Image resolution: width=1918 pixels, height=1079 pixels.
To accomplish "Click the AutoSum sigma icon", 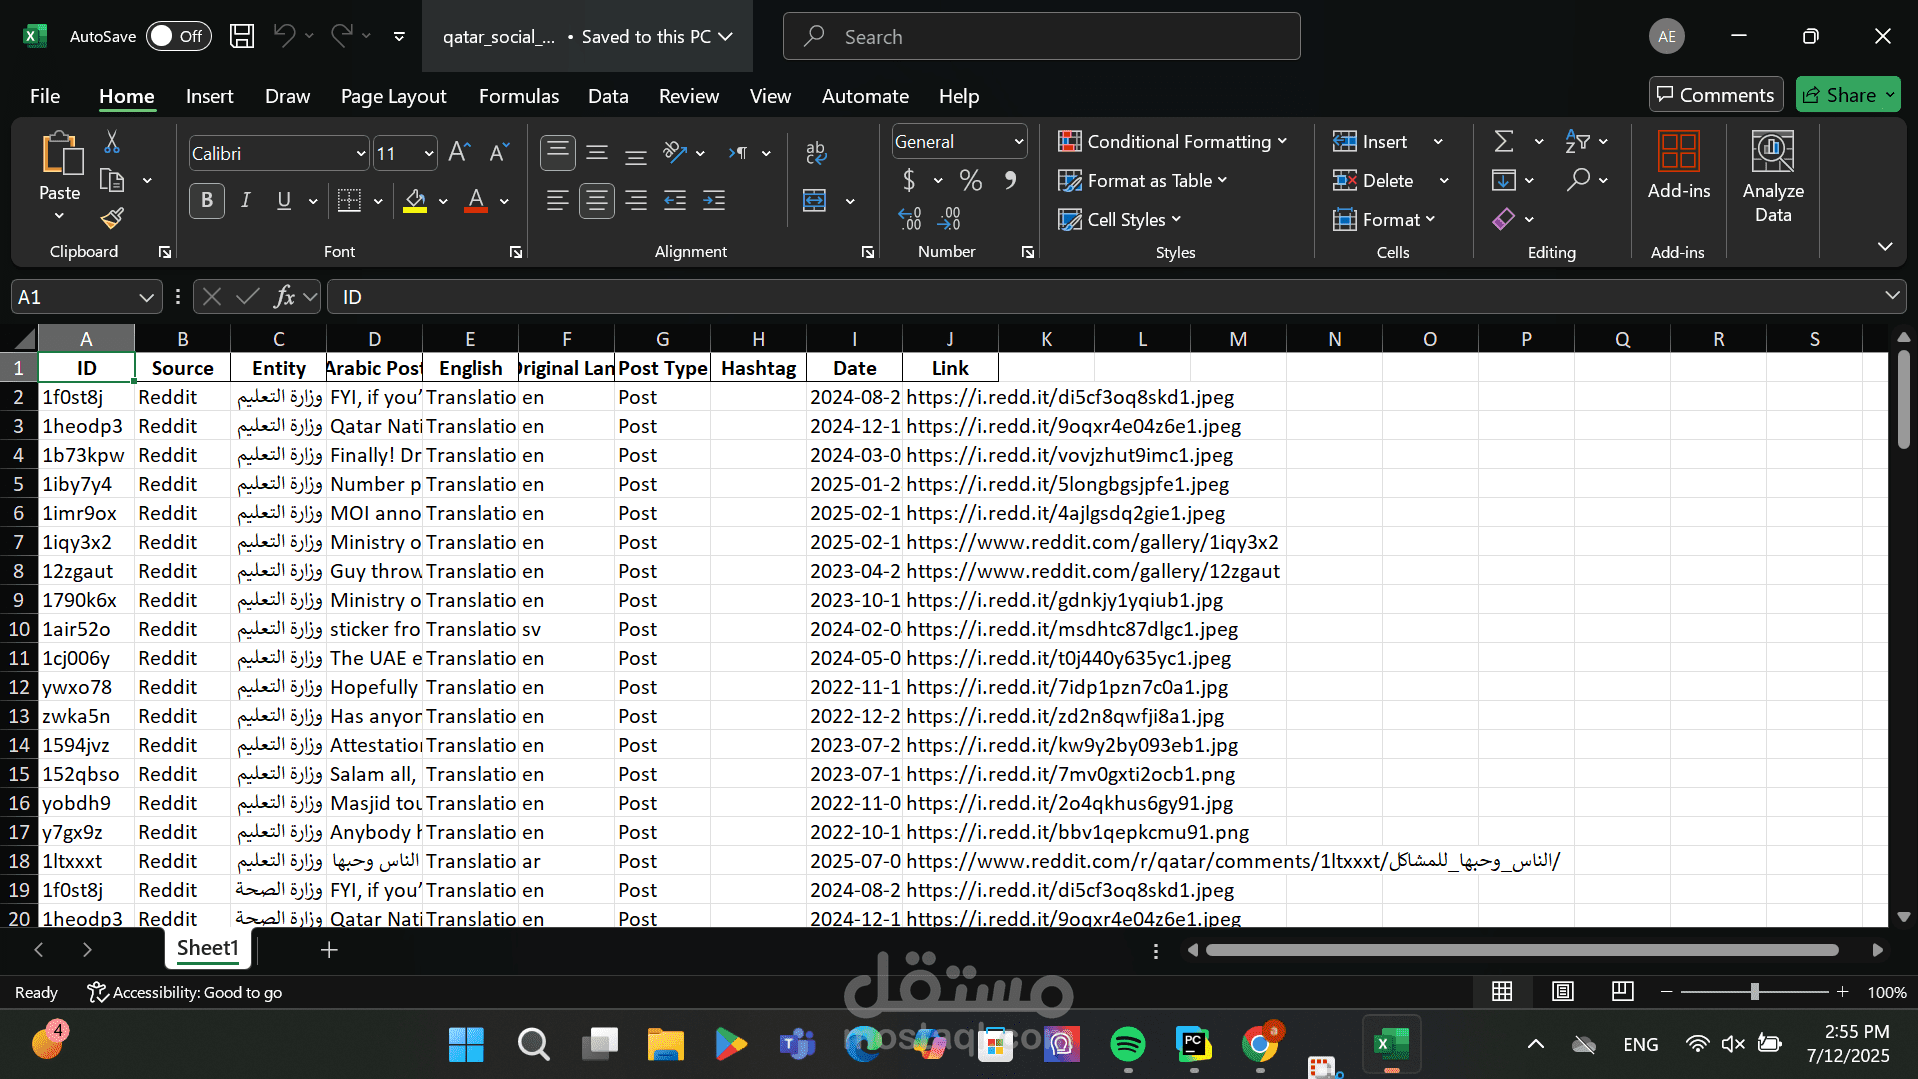I will coord(1503,142).
